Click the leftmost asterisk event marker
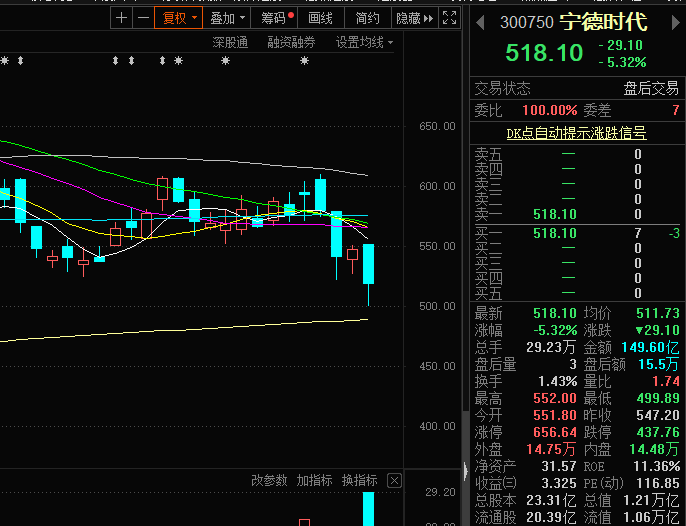The height and width of the screenshot is (526, 686). pos(4,61)
